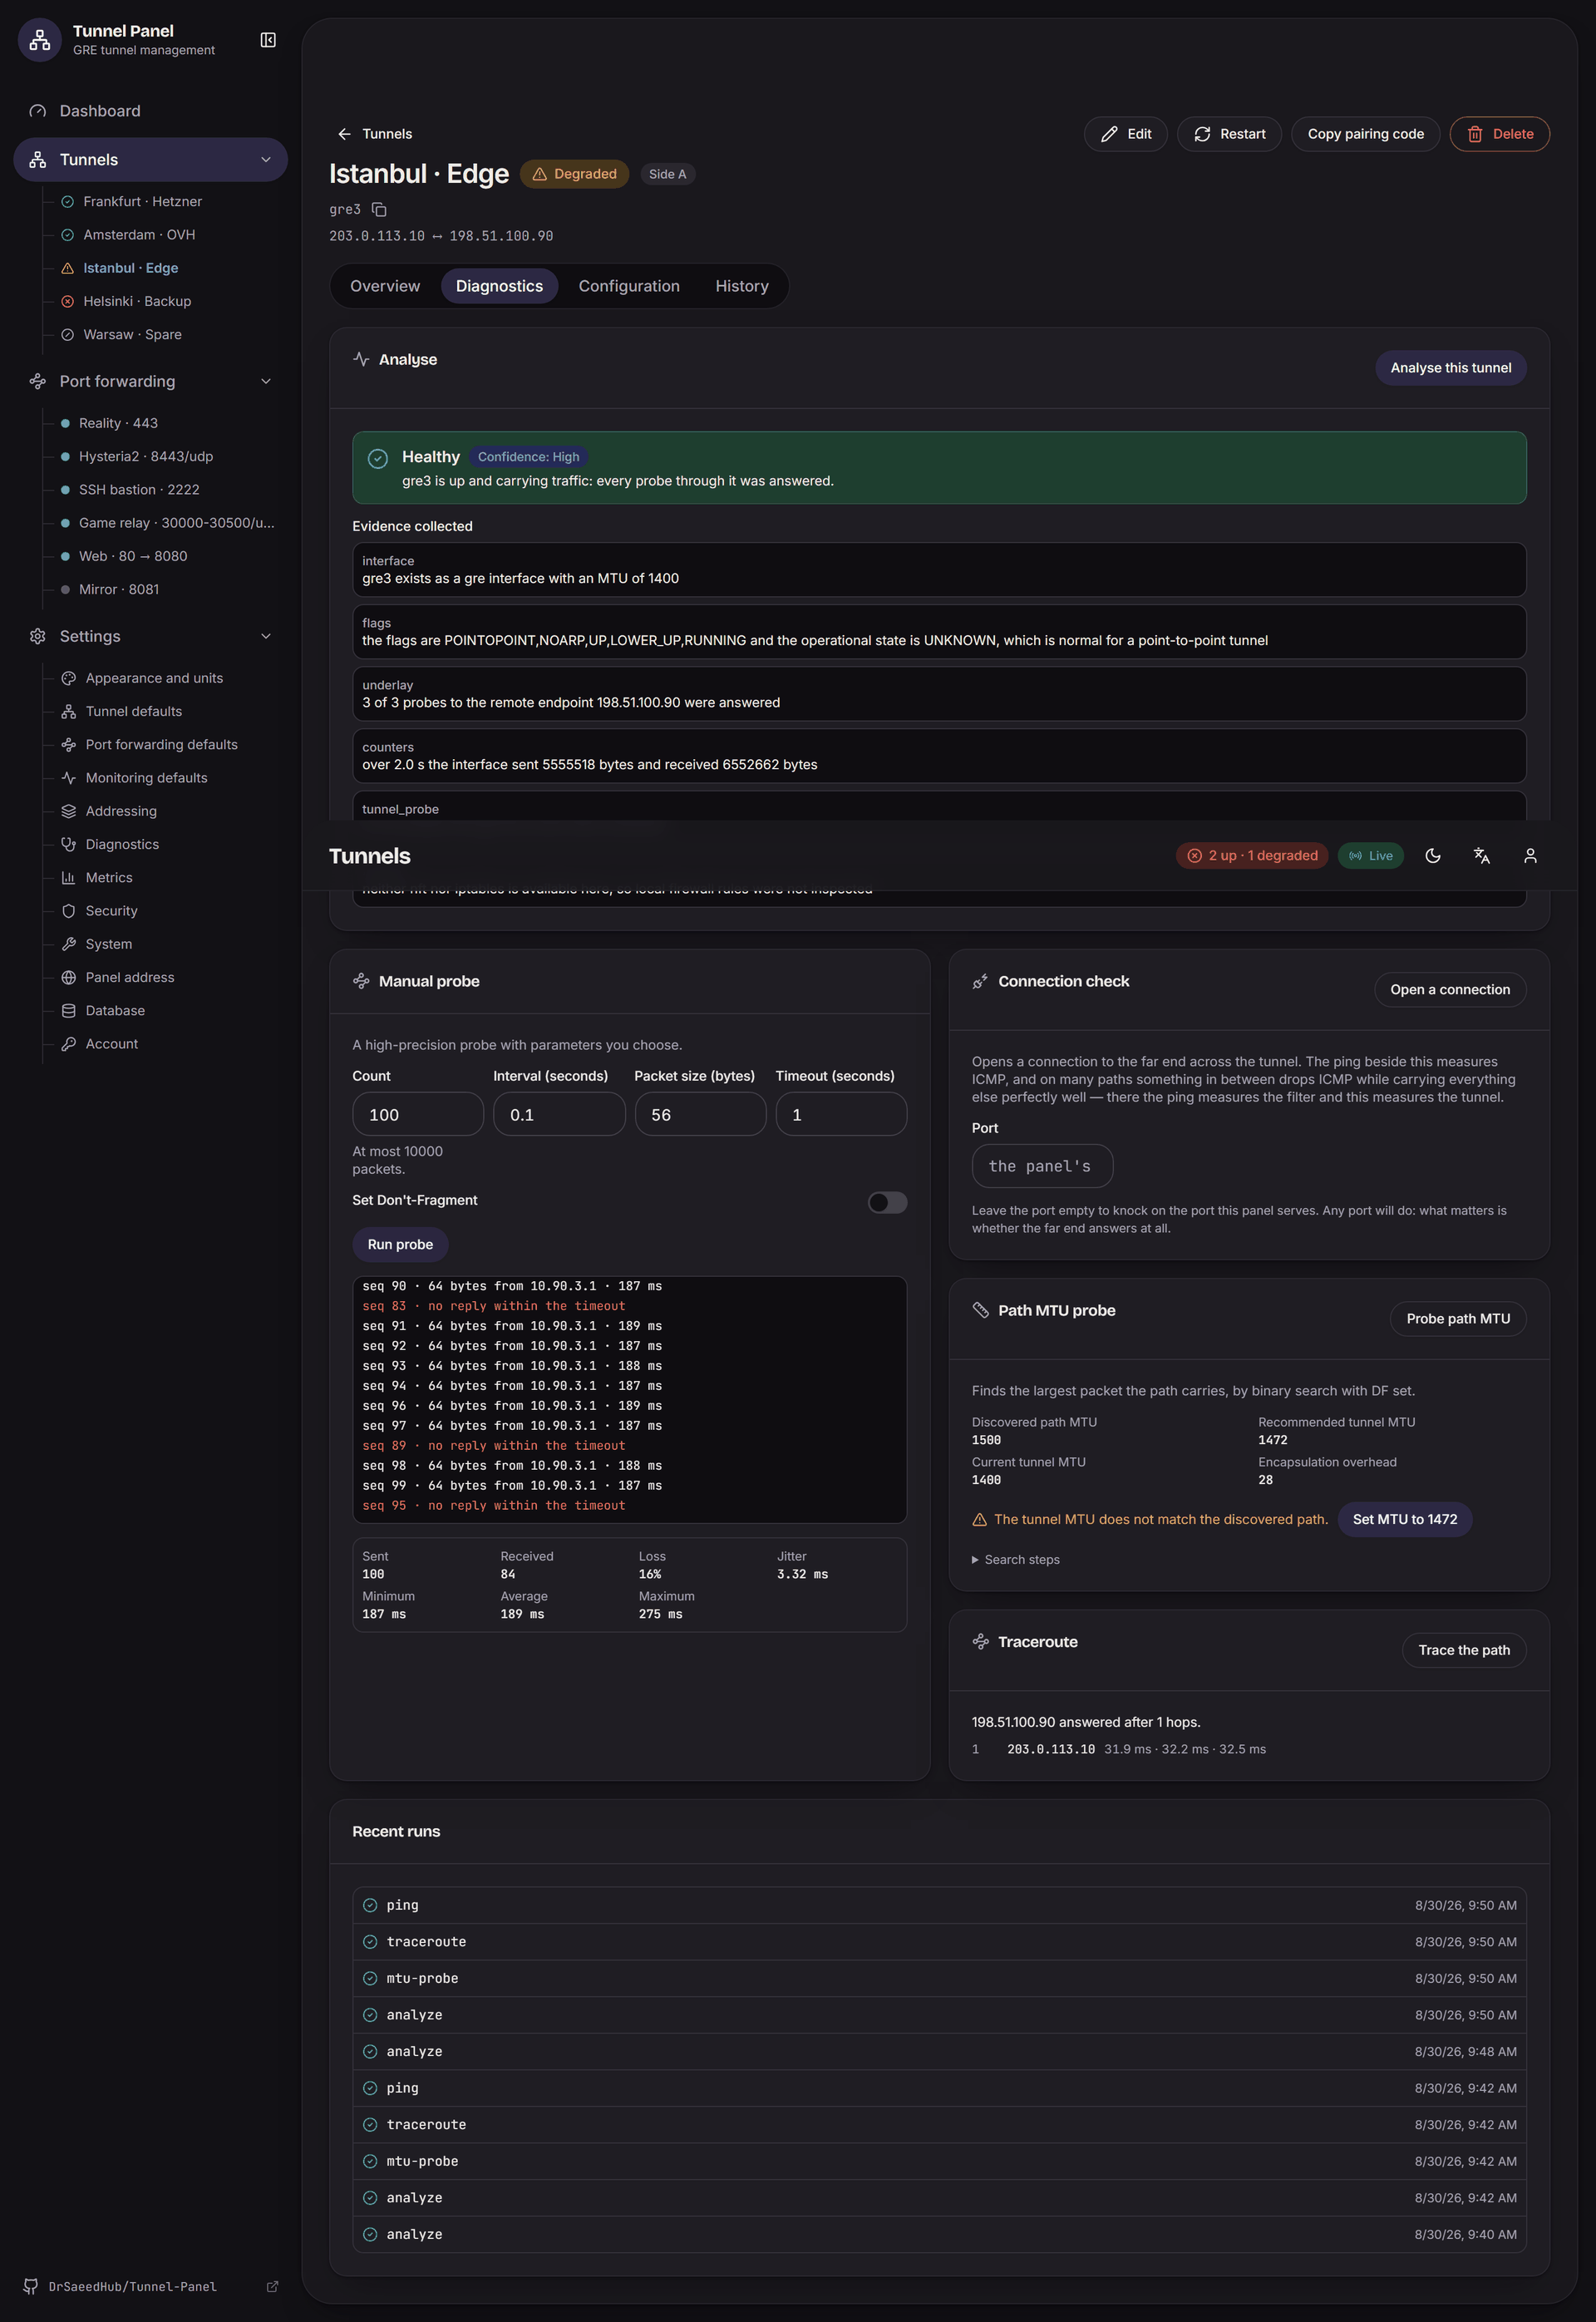Click the Tunnel Panel logo icon
Image resolution: width=1596 pixels, height=2322 pixels.
click(x=40, y=40)
